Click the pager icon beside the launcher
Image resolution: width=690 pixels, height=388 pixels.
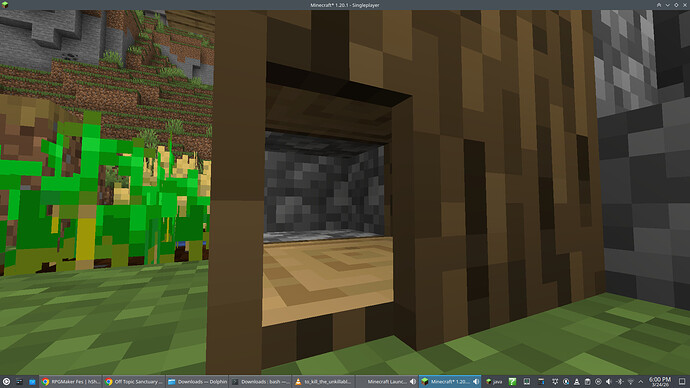[x=19, y=381]
